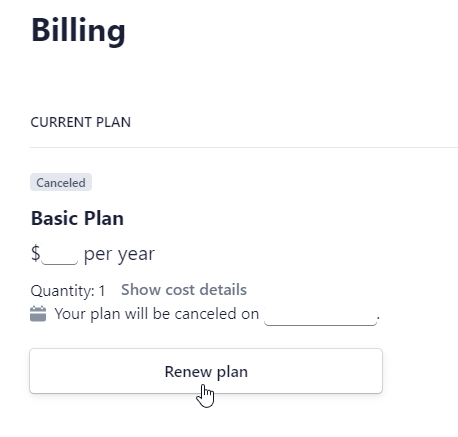The image size is (458, 437).
Task: Click the Renew plan button
Action: point(206,371)
